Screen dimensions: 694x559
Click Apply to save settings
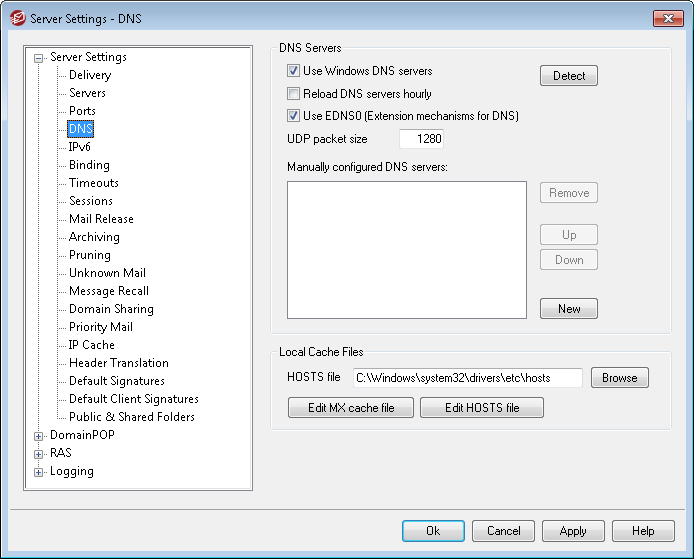pyautogui.click(x=573, y=532)
